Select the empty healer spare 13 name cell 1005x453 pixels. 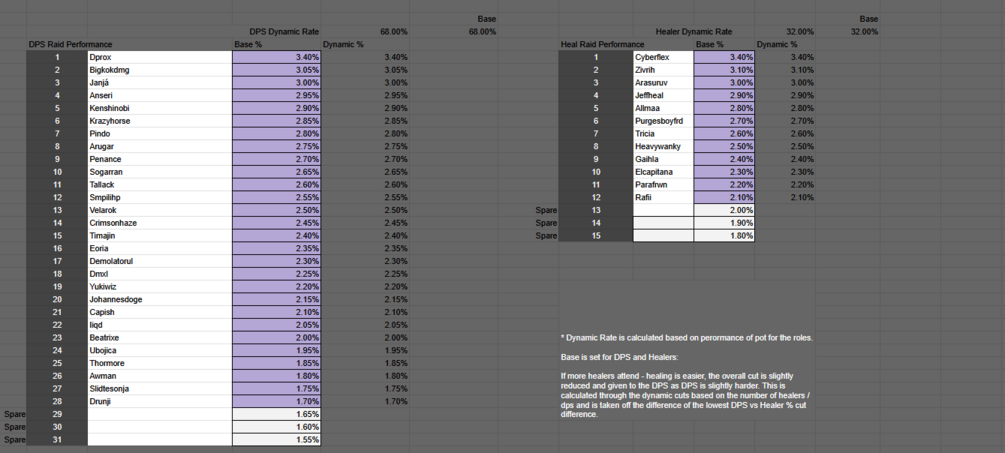tap(663, 210)
